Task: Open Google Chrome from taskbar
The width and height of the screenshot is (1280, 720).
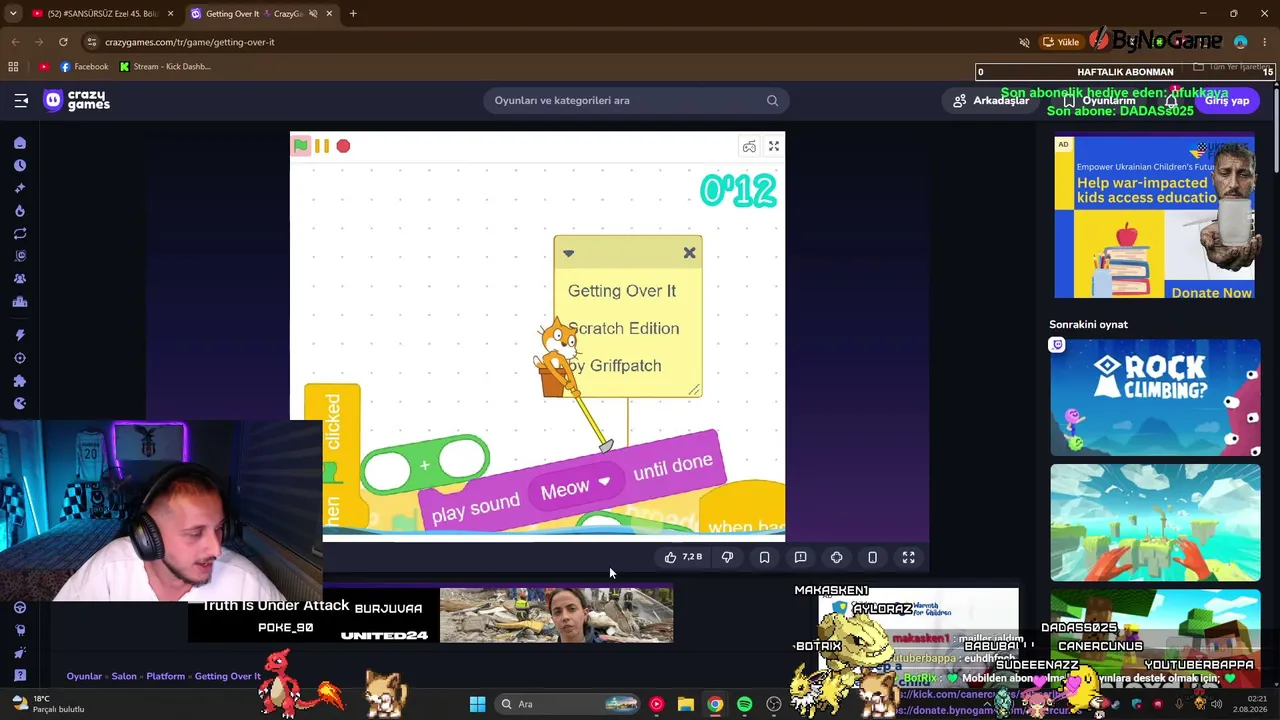Action: click(x=715, y=704)
